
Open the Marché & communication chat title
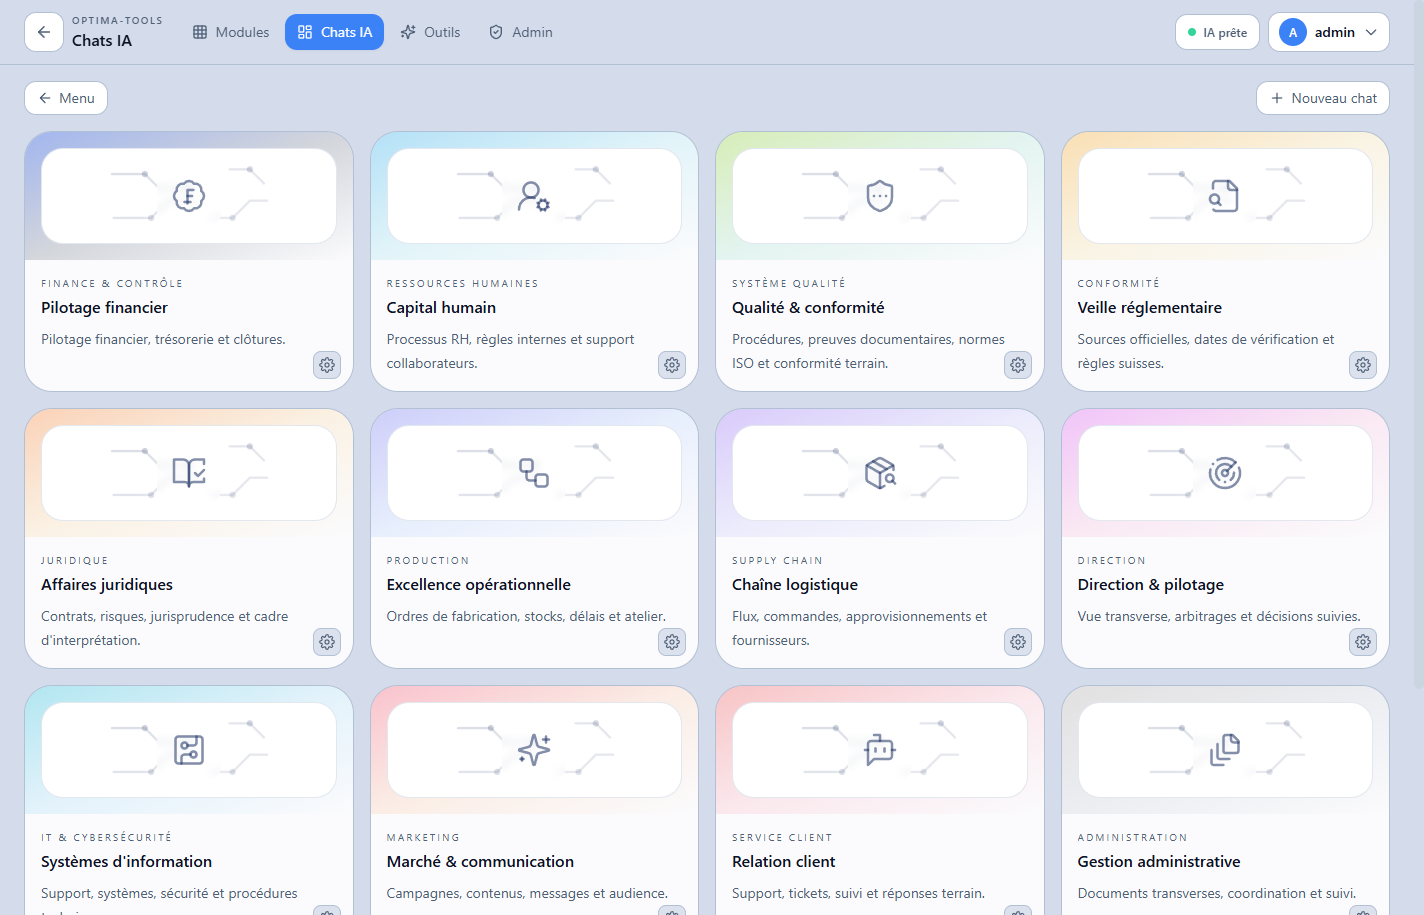pyautogui.click(x=480, y=862)
